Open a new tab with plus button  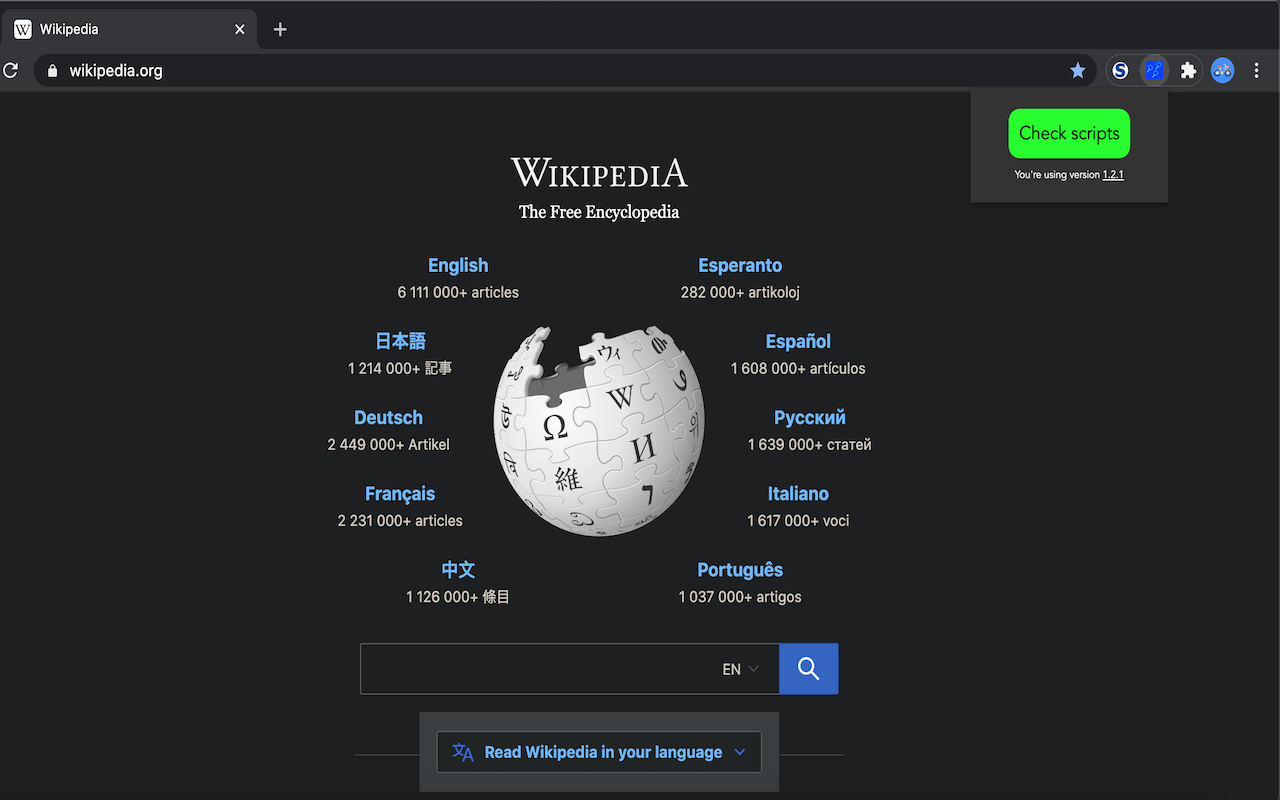[x=280, y=29]
